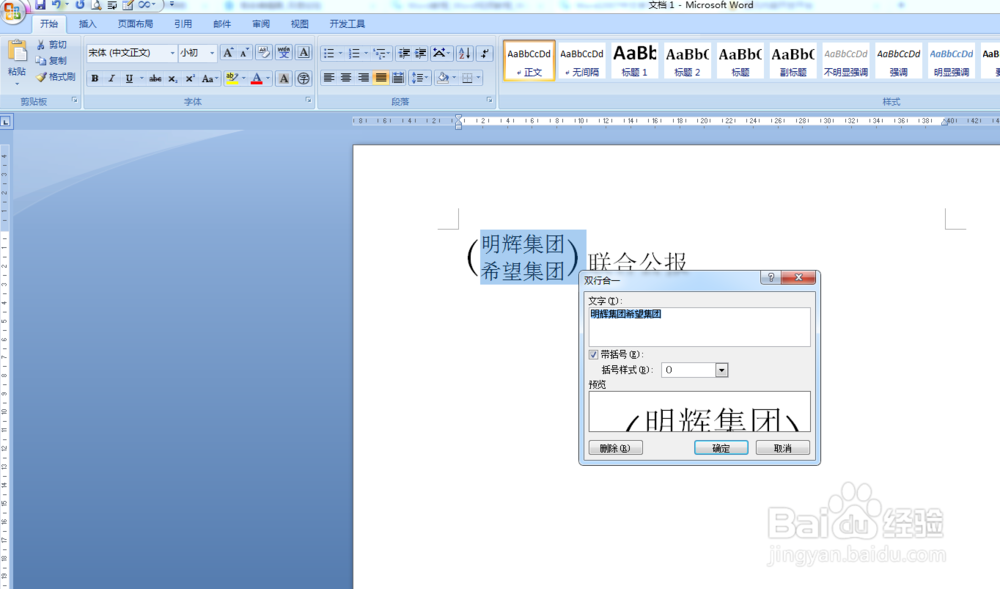Increase paragraph indent
This screenshot has width=1000, height=589.
point(420,53)
